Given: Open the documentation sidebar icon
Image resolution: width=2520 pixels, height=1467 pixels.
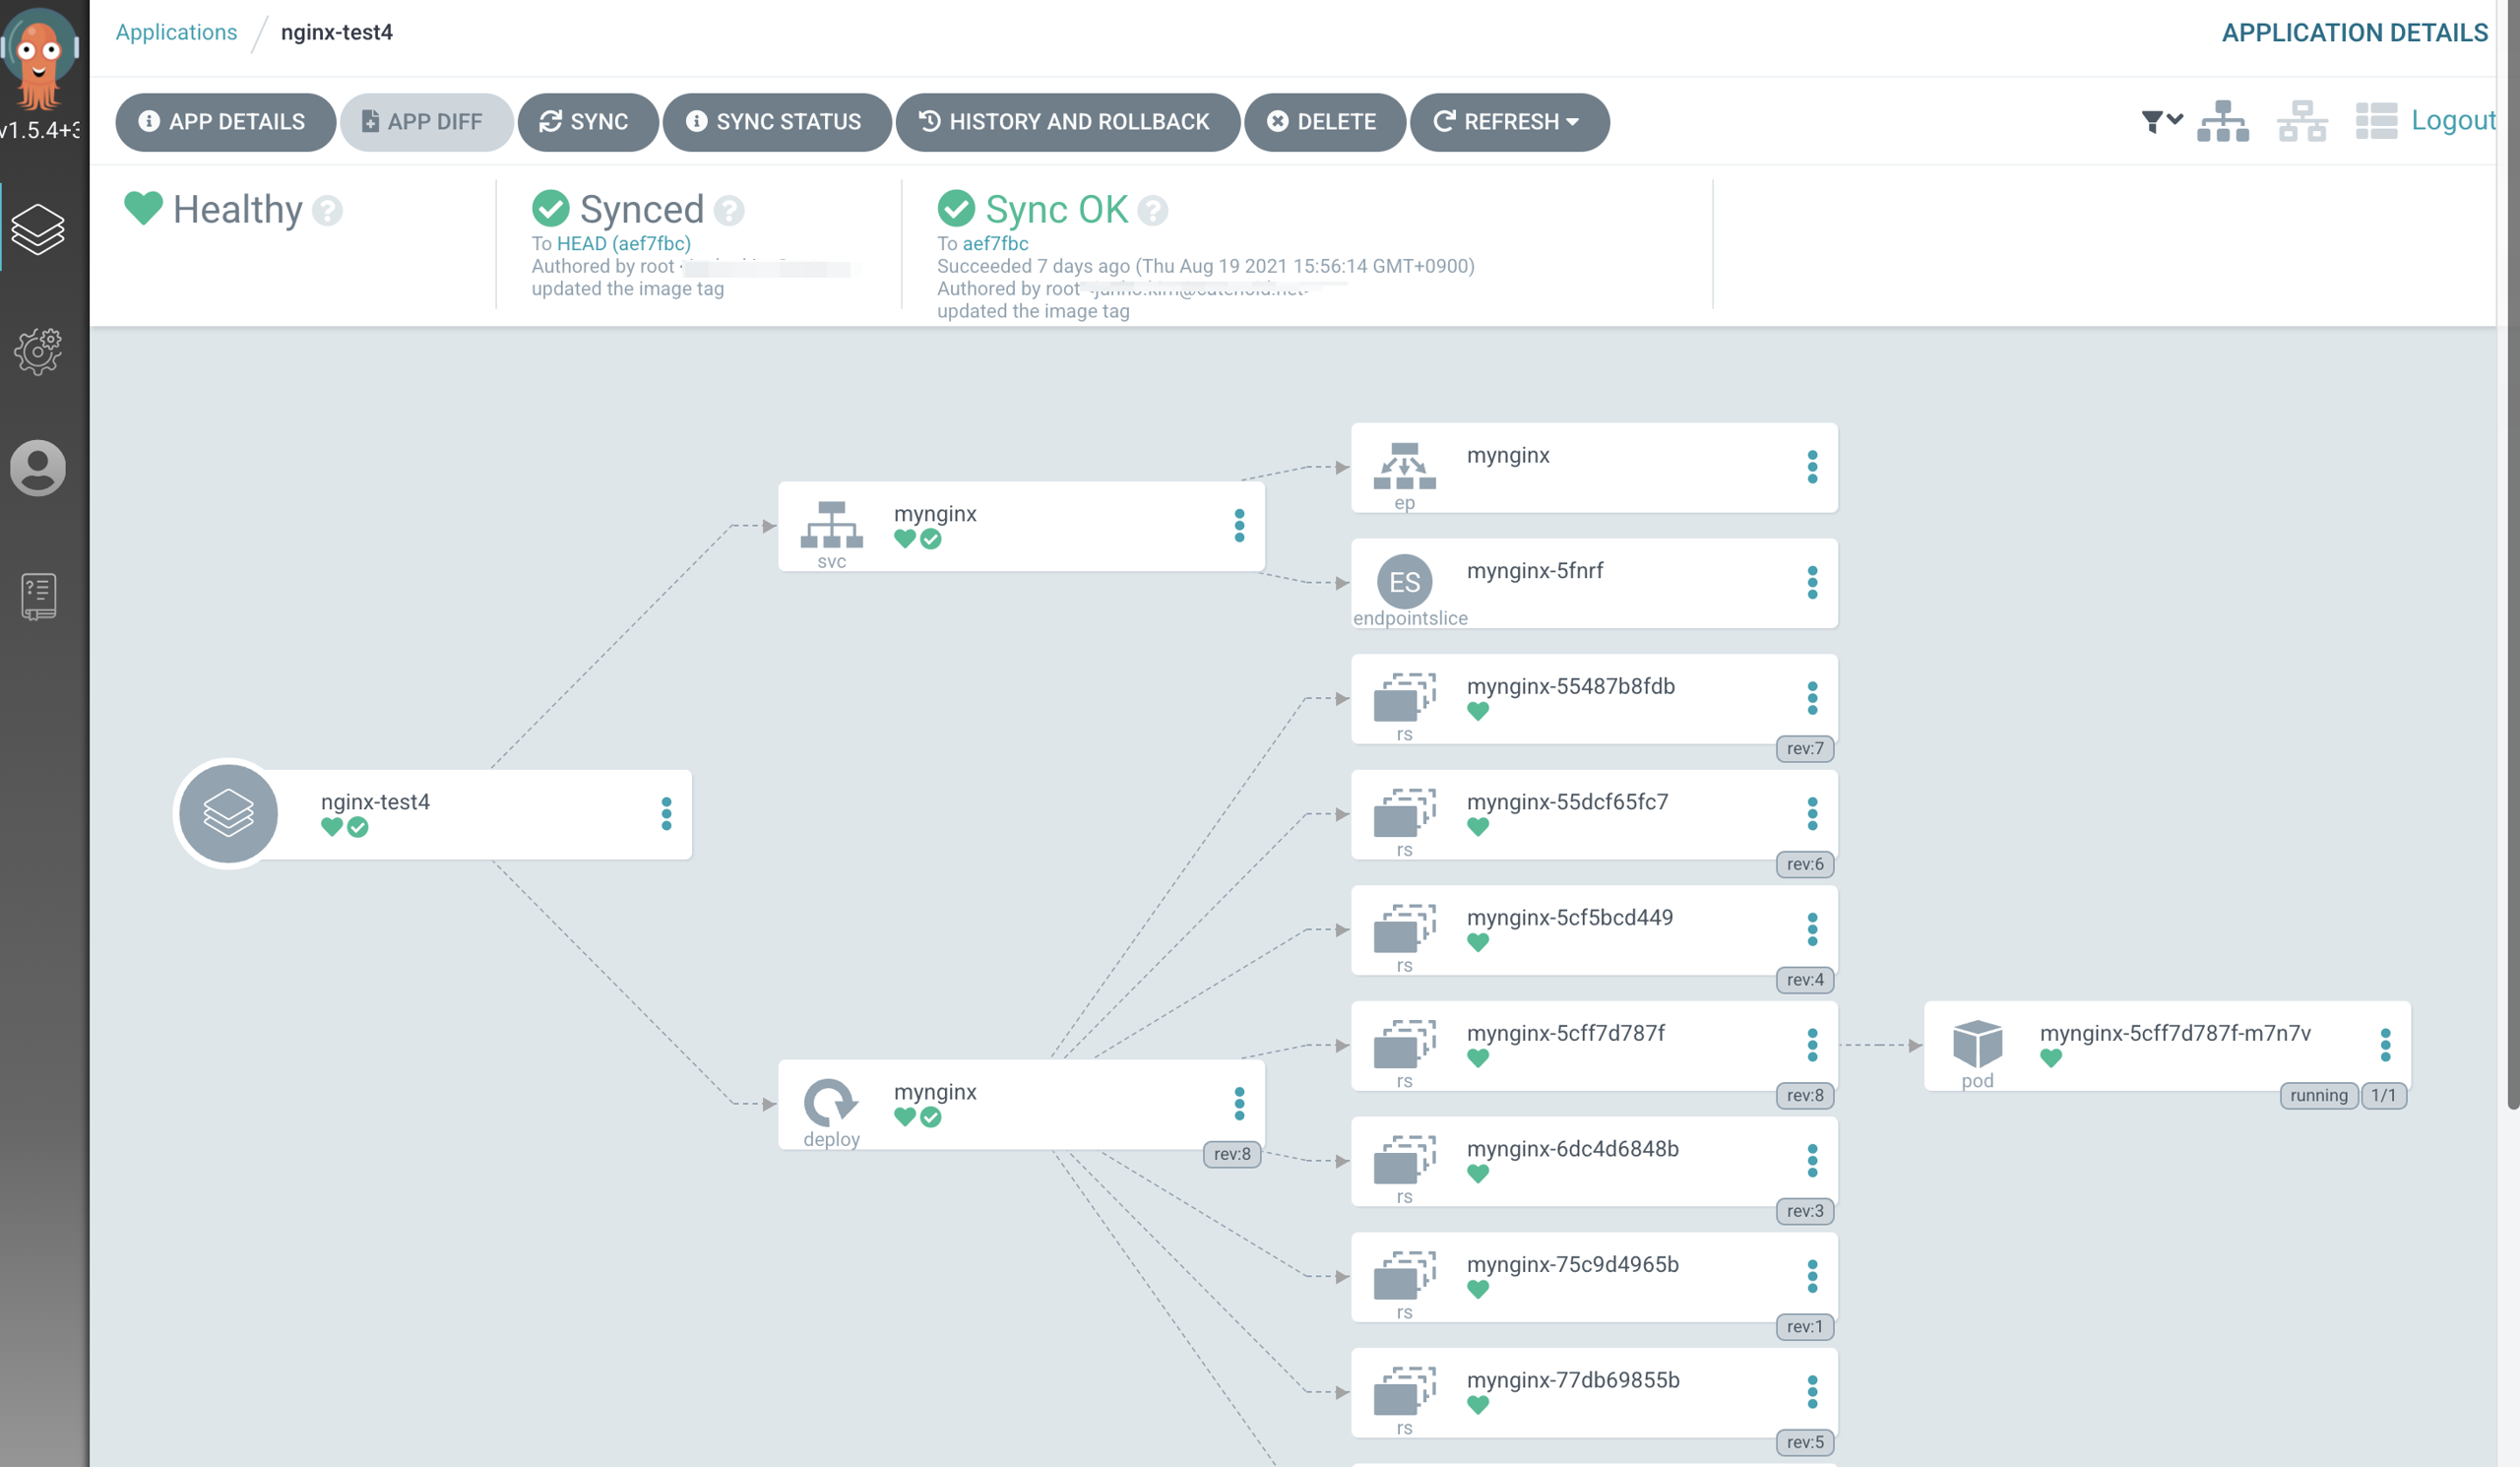Looking at the screenshot, I should 38,596.
